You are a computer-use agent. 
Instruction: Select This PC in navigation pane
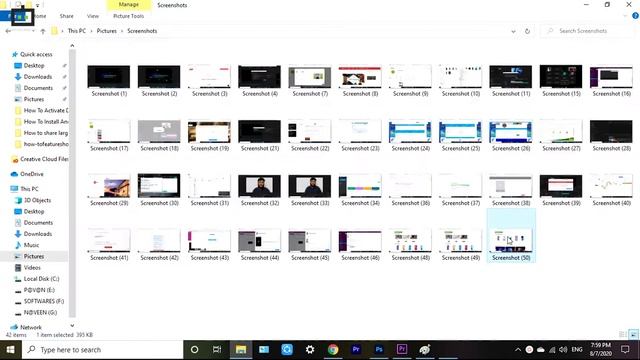tap(29, 189)
